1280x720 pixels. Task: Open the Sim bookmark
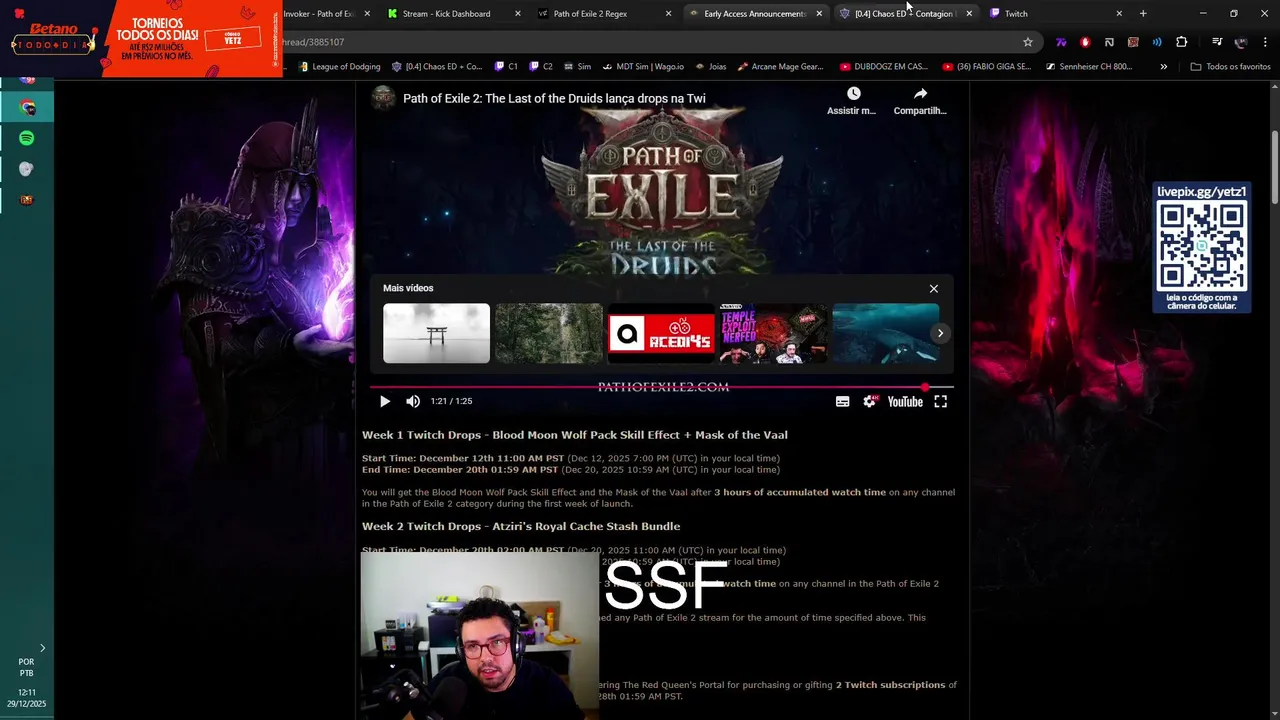(577, 67)
